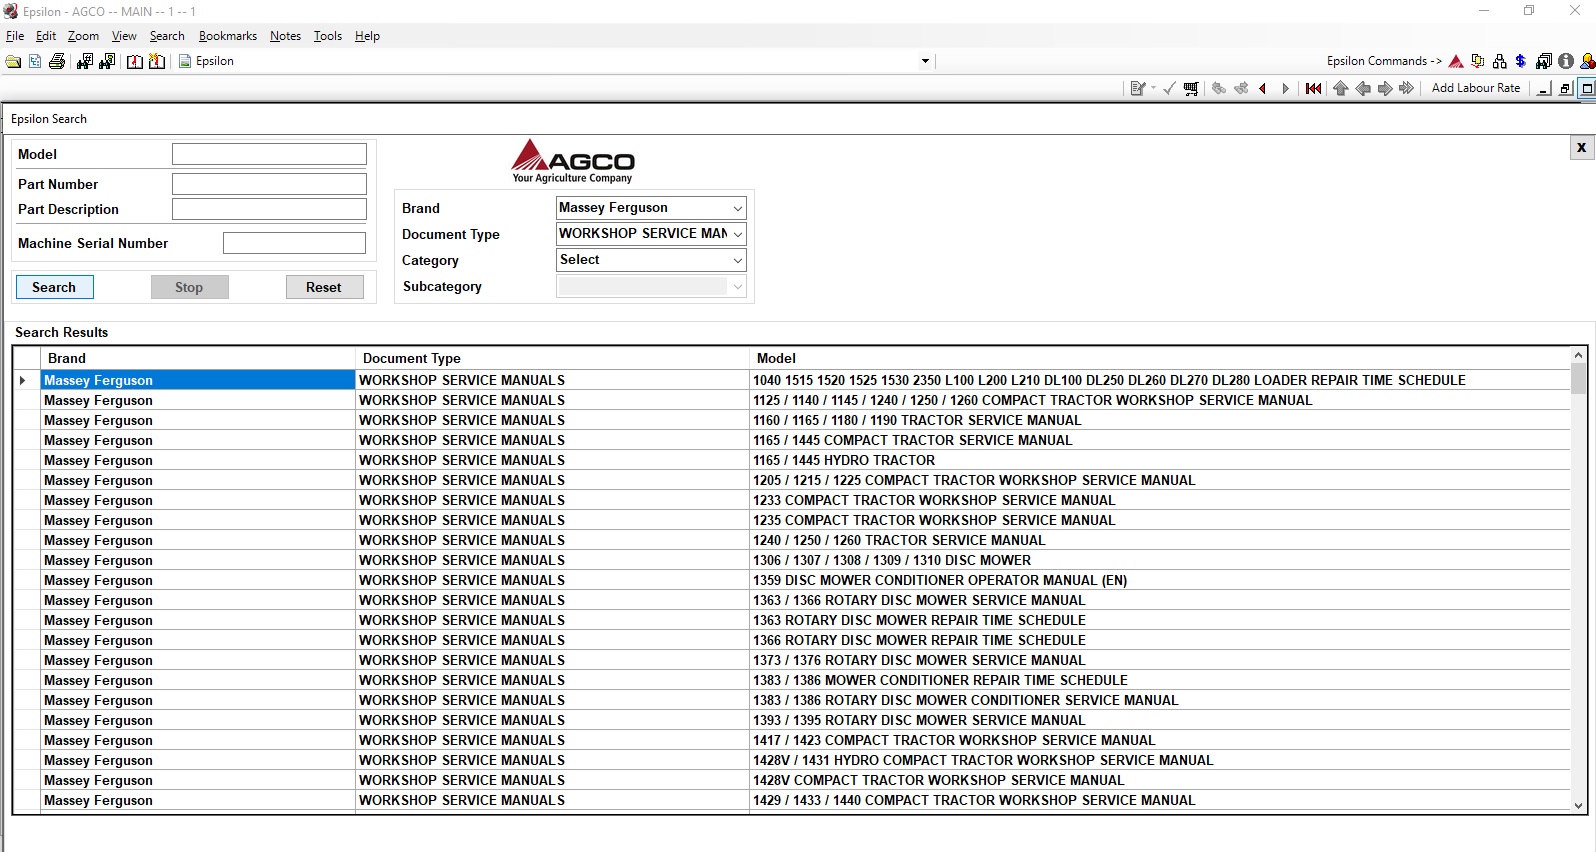Click the red AGCO triangle command icon

[1456, 61]
